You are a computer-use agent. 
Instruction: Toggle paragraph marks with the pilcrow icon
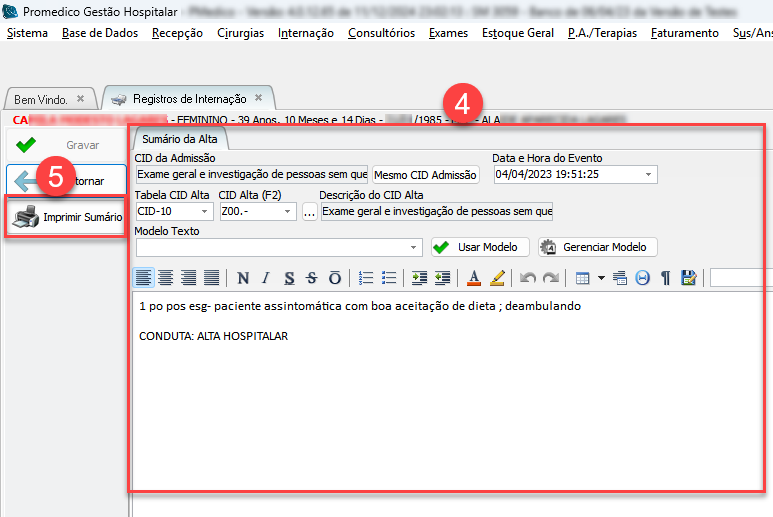pyautogui.click(x=665, y=278)
